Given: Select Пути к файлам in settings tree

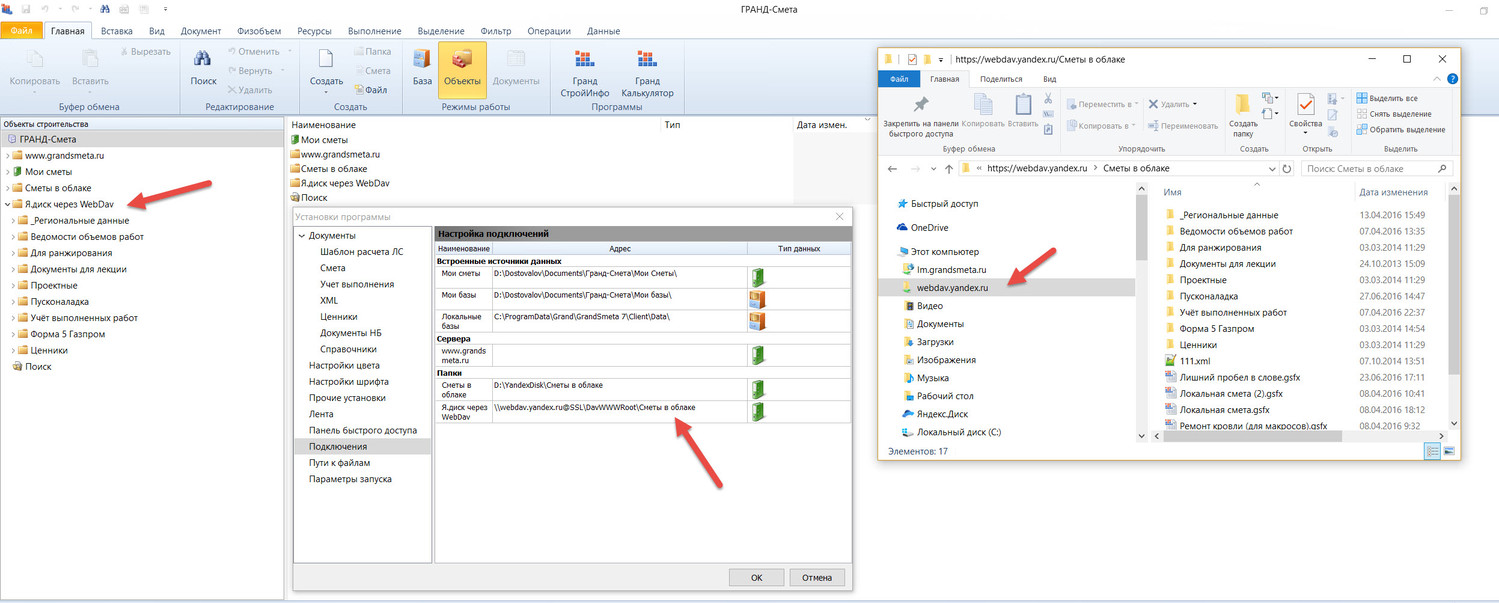Looking at the screenshot, I should click(339, 462).
